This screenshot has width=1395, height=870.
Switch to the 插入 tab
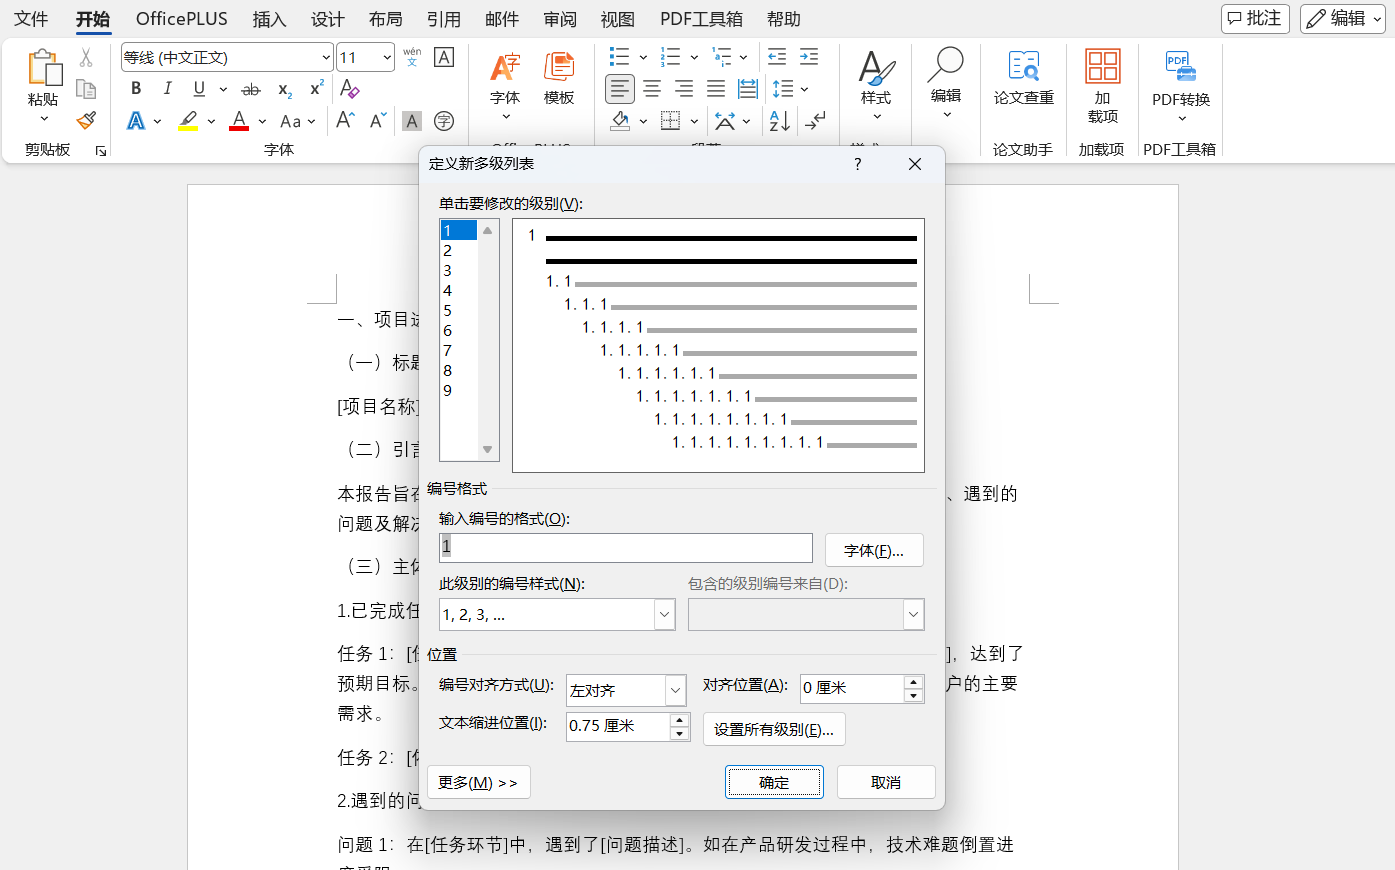coord(269,19)
